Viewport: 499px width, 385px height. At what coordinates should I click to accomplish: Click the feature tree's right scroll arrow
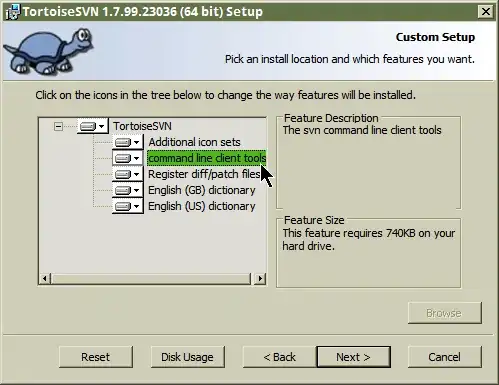tap(260, 278)
